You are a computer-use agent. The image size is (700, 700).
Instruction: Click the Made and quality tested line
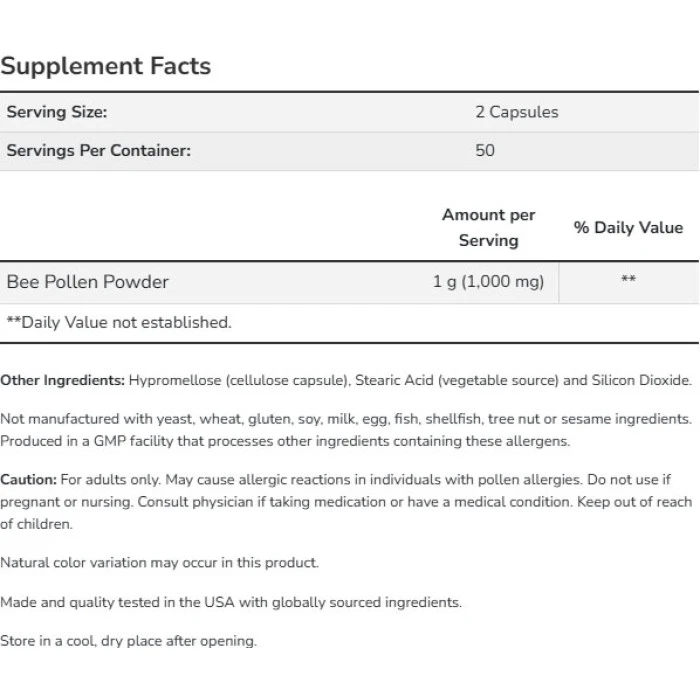[231, 602]
